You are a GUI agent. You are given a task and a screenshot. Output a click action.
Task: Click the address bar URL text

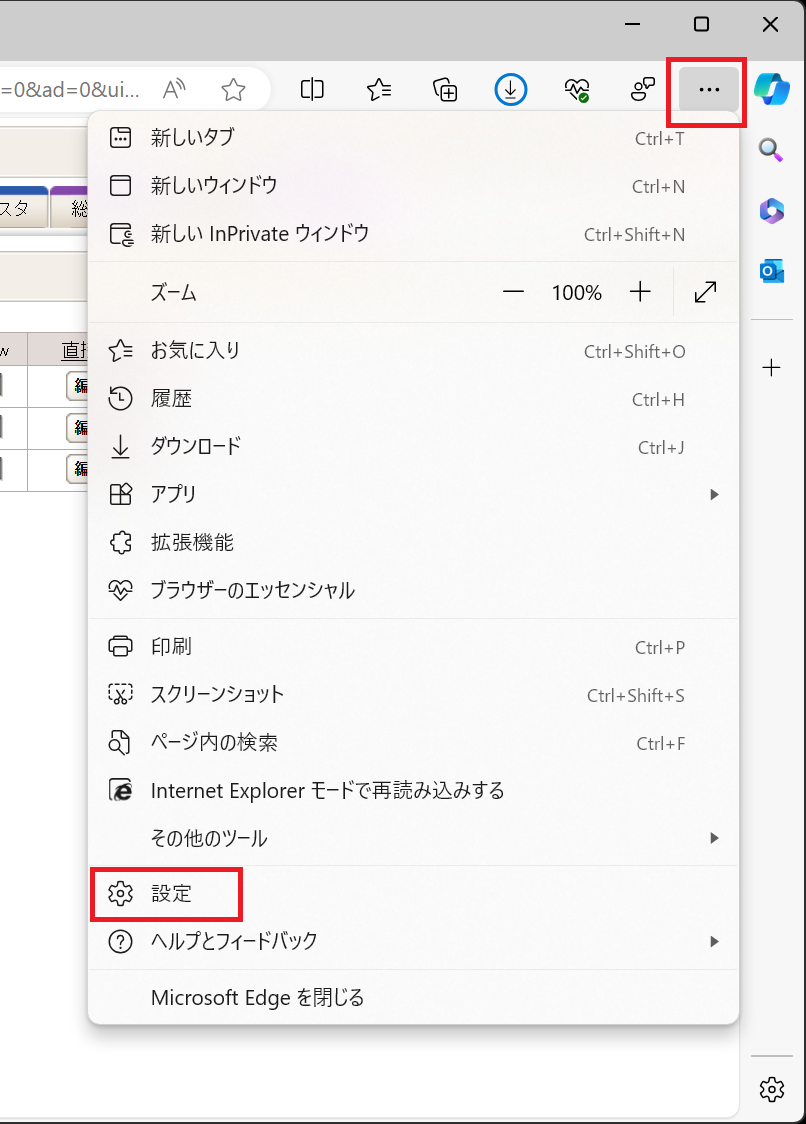coord(70,90)
